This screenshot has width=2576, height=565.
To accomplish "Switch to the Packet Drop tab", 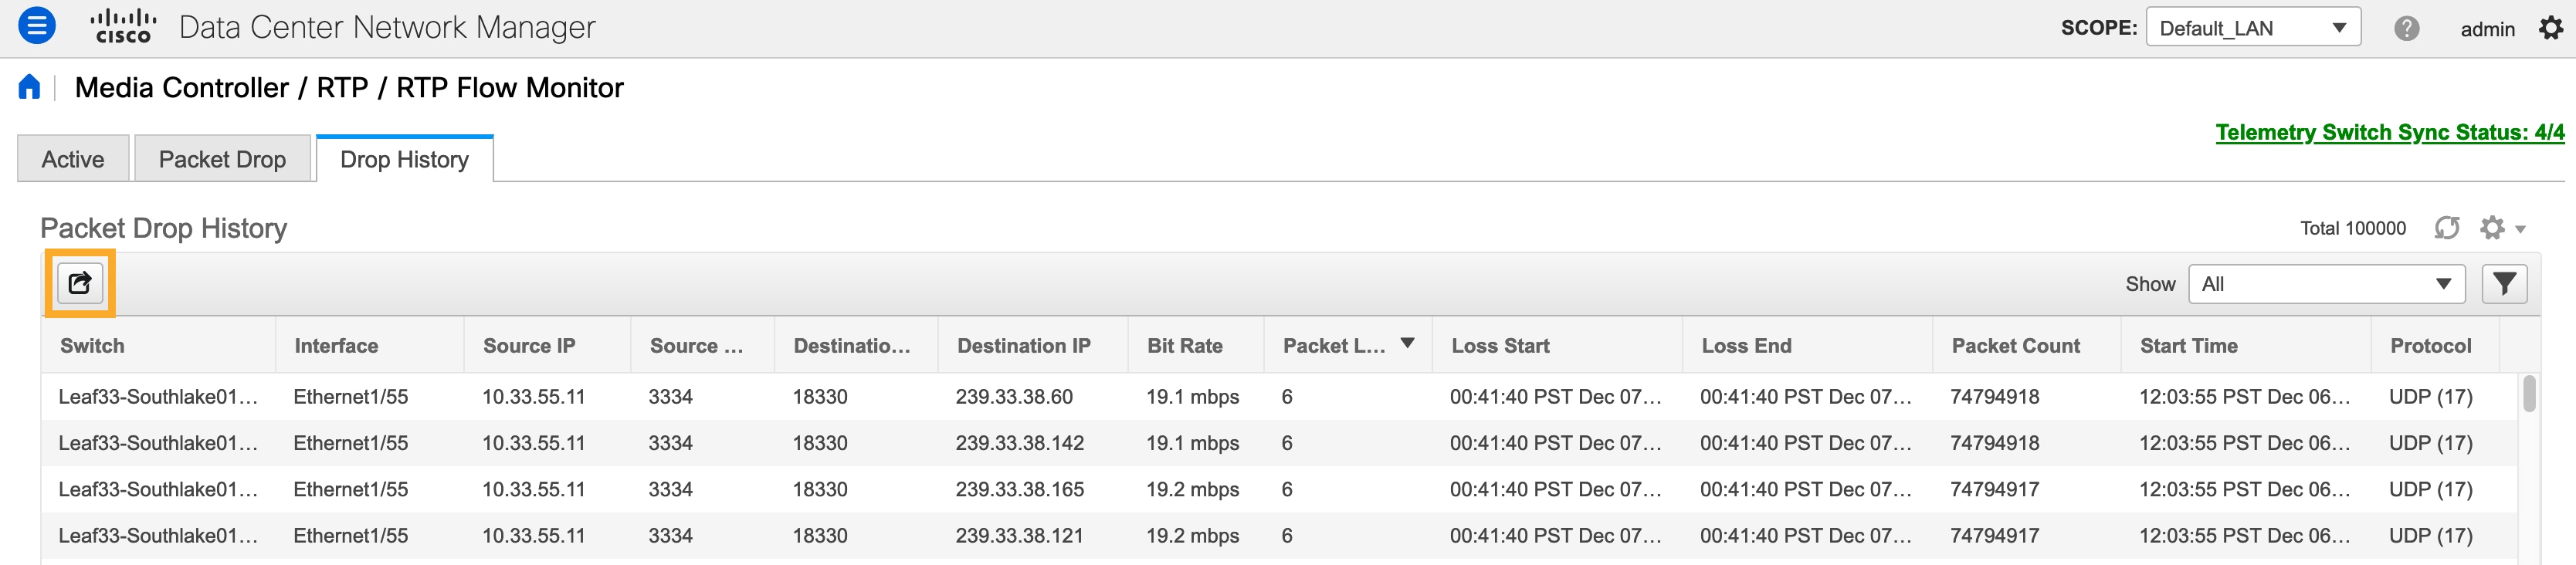I will coord(222,159).
